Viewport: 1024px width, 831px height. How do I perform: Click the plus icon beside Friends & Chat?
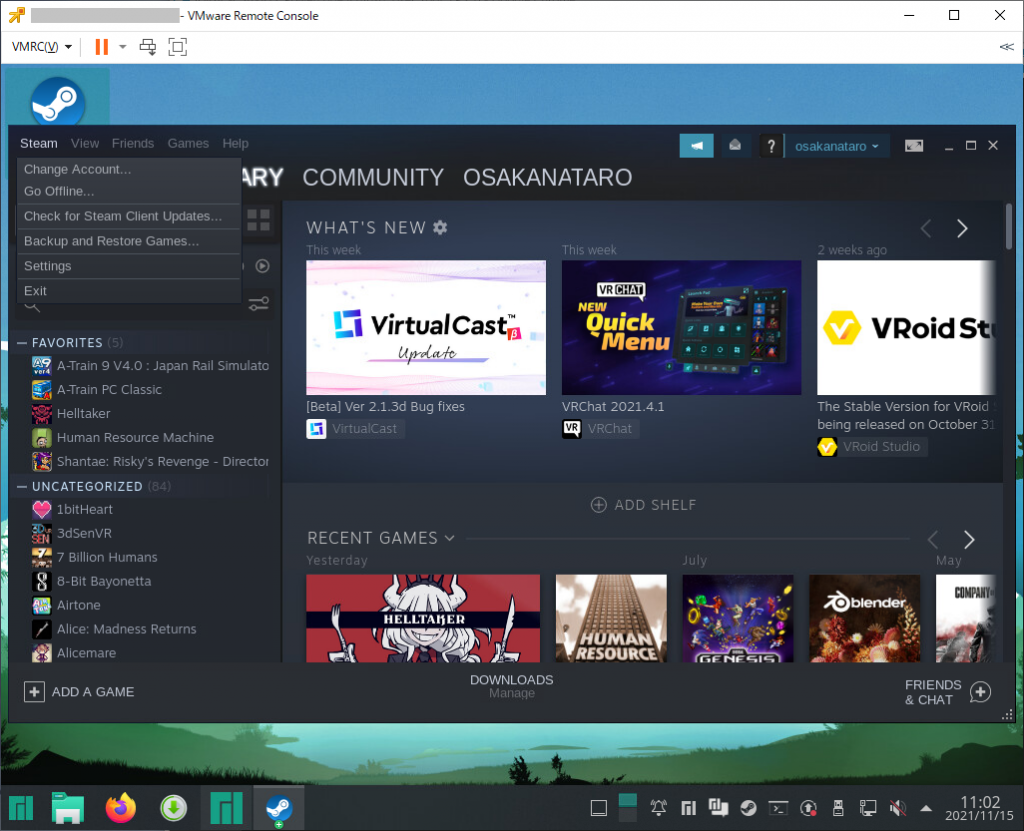click(980, 692)
